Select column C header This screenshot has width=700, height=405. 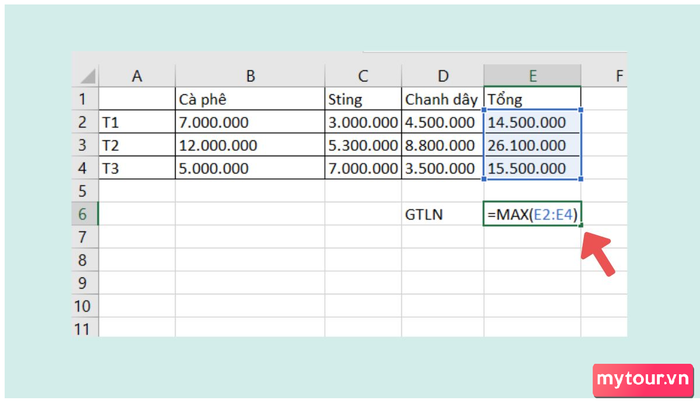363,76
